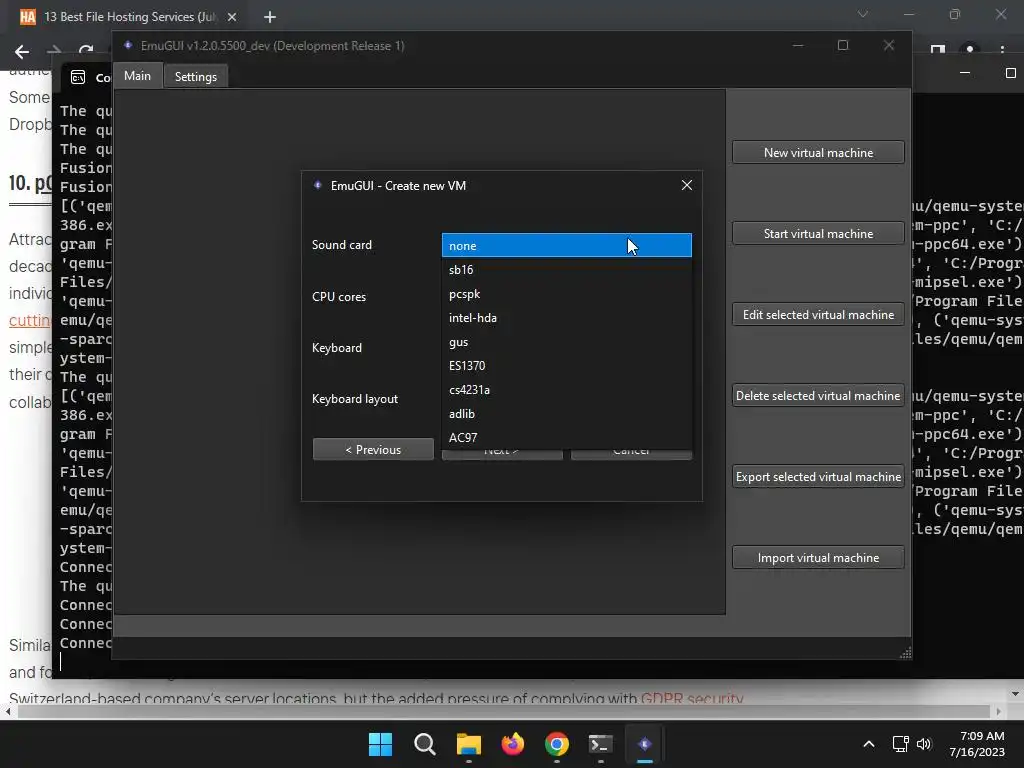Click Import virtual machine button
The height and width of the screenshot is (768, 1024).
(818, 558)
